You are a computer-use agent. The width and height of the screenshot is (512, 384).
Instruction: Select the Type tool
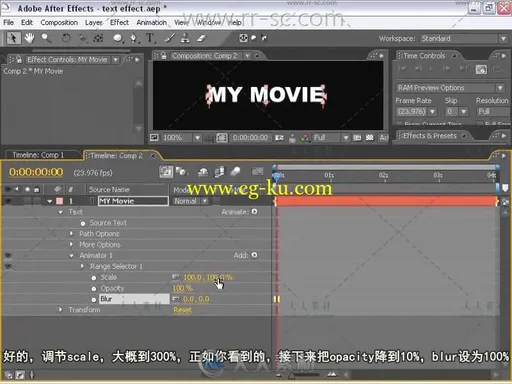click(150, 38)
